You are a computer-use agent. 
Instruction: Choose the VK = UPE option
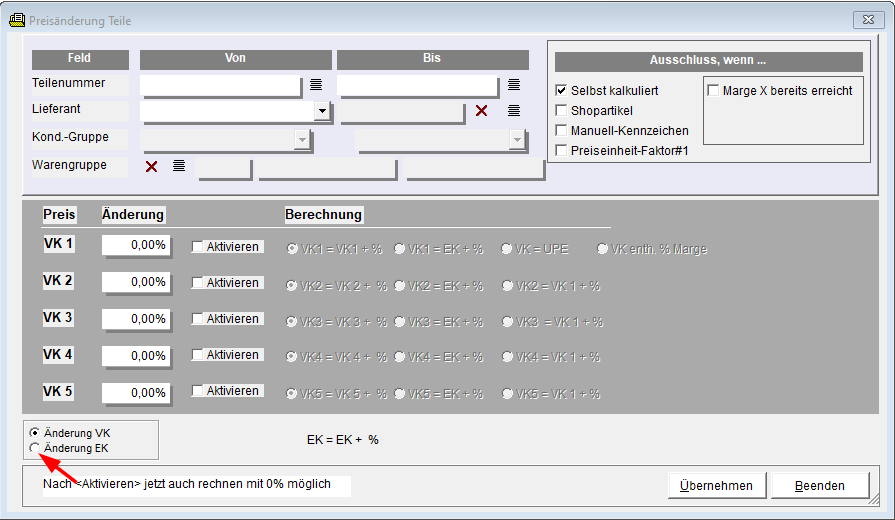[506, 248]
